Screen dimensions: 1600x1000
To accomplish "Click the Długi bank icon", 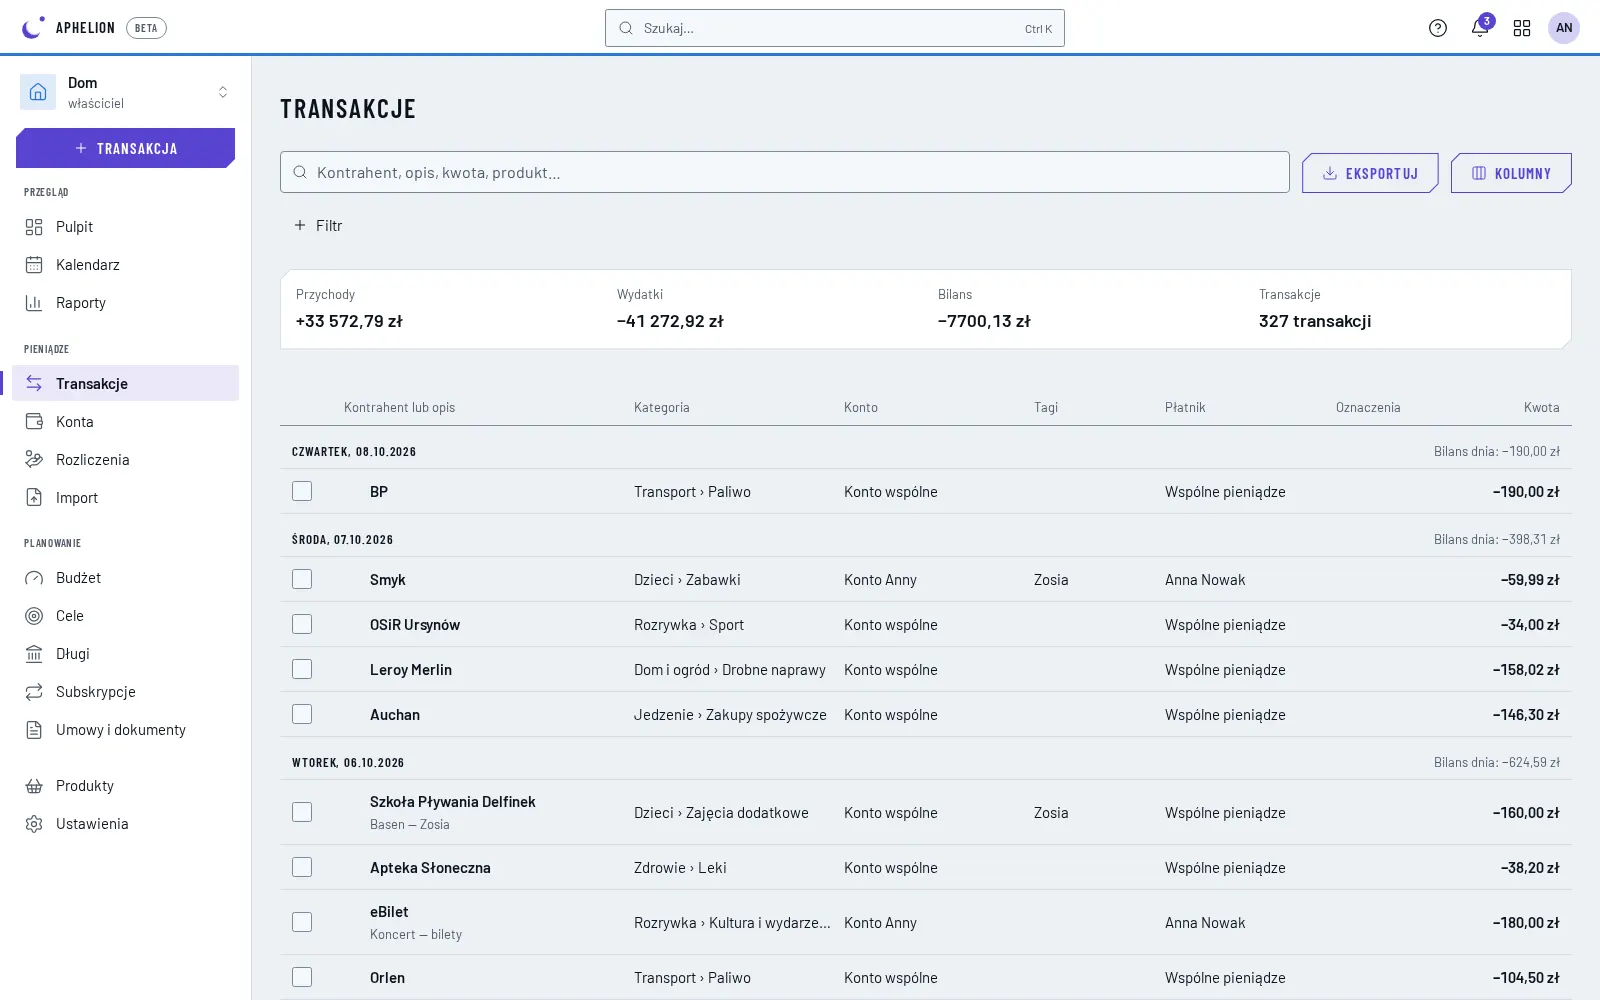I will point(34,654).
